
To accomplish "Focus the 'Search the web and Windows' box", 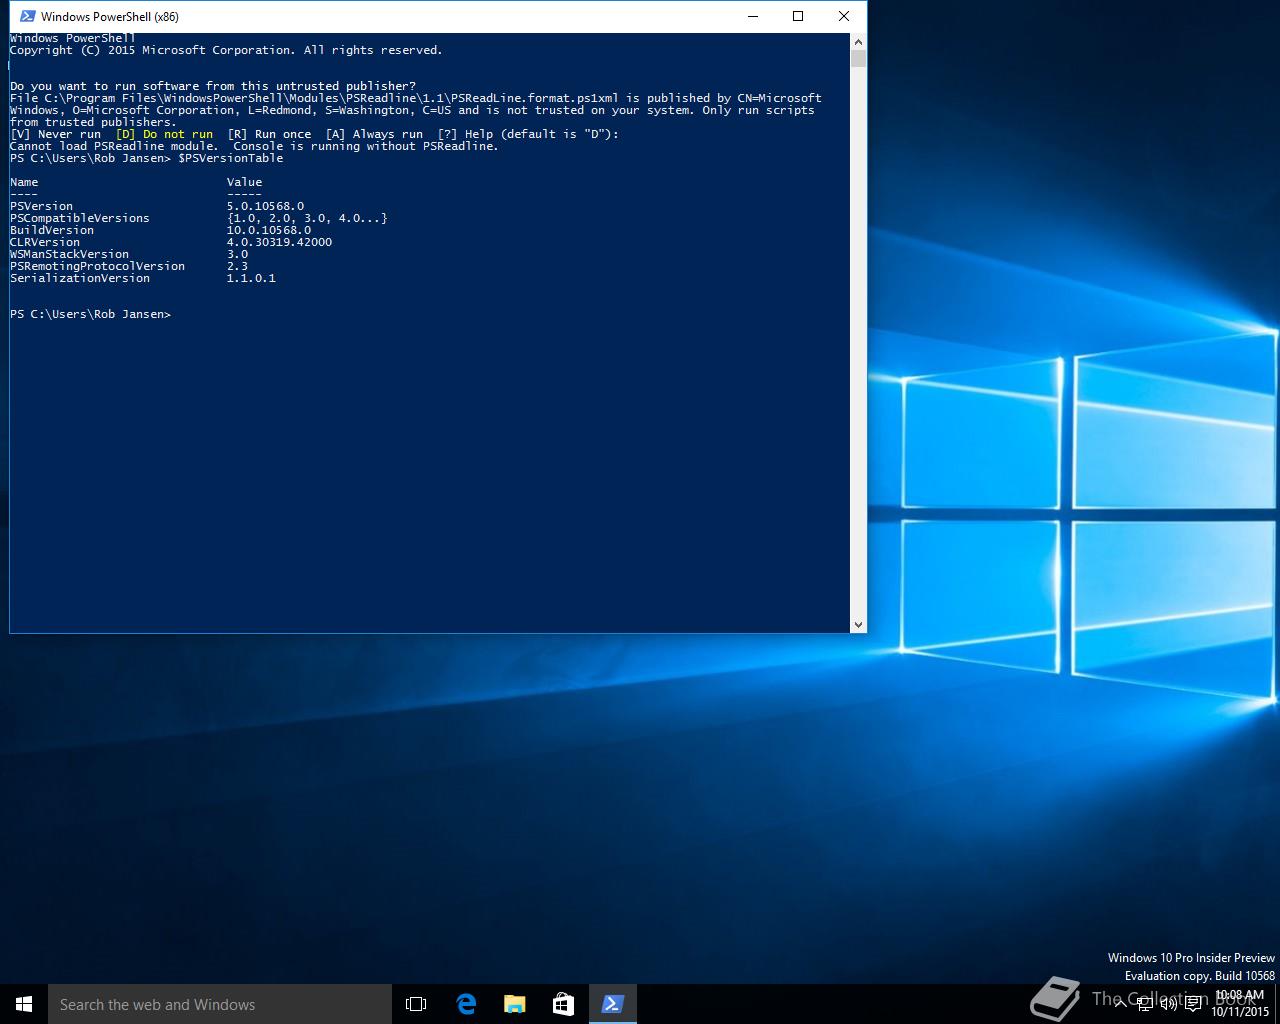I will point(220,1004).
